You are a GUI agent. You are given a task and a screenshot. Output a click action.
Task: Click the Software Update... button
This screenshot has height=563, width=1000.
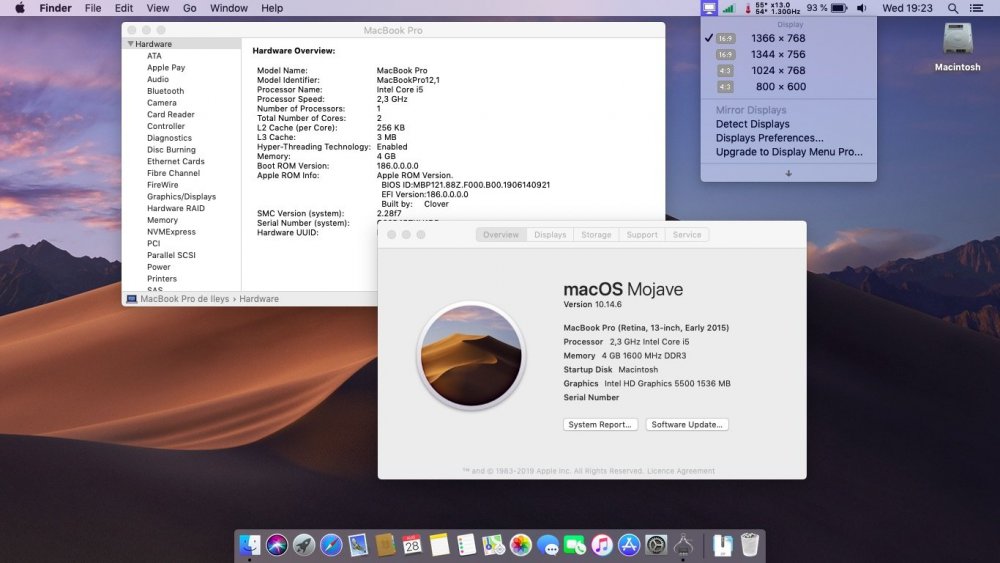[687, 425]
